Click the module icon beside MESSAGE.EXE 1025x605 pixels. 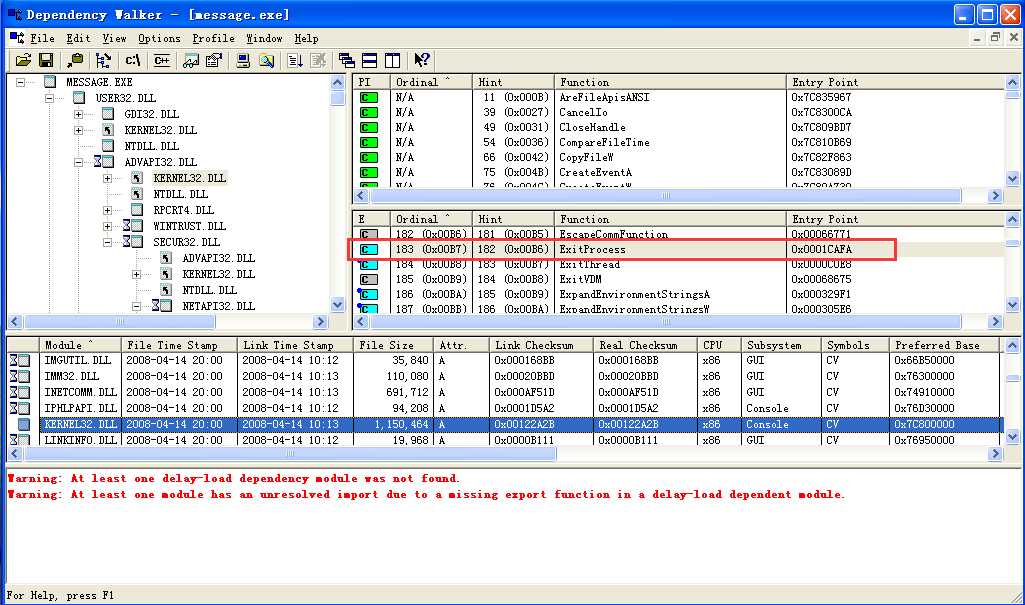click(x=50, y=82)
